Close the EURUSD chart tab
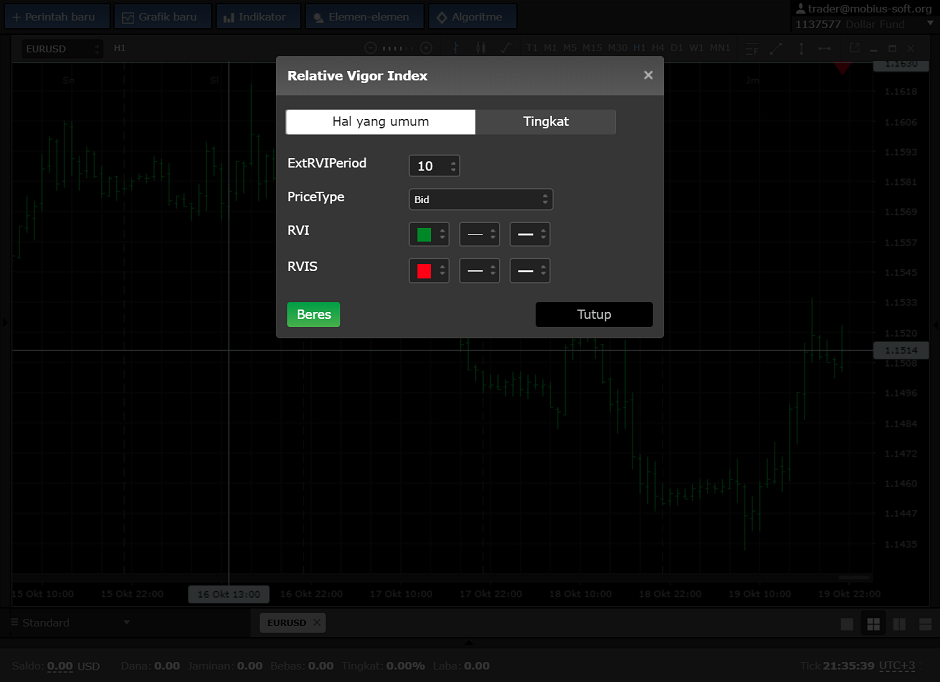The width and height of the screenshot is (940, 682). [317, 623]
